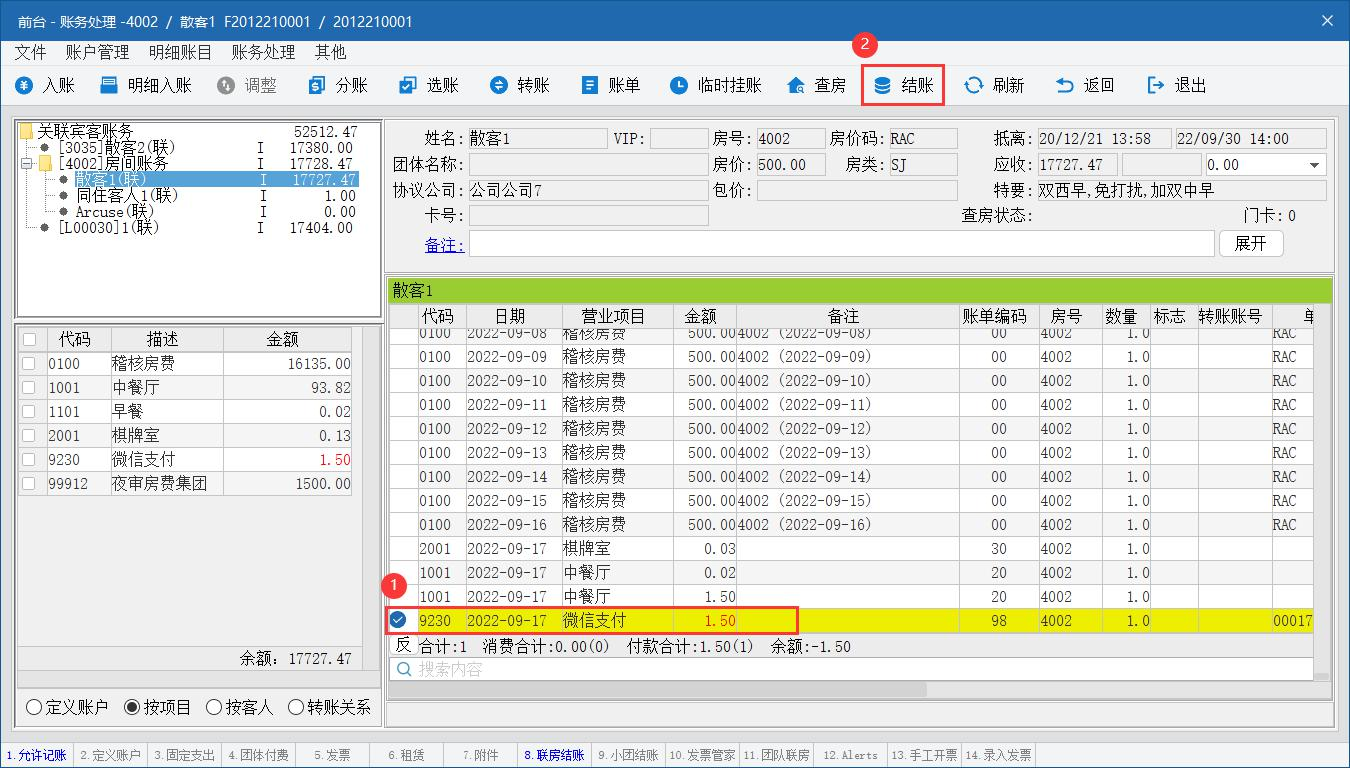Click the 临时挂账 toolbar button
Screen dimensions: 1350x768
[x=716, y=86]
